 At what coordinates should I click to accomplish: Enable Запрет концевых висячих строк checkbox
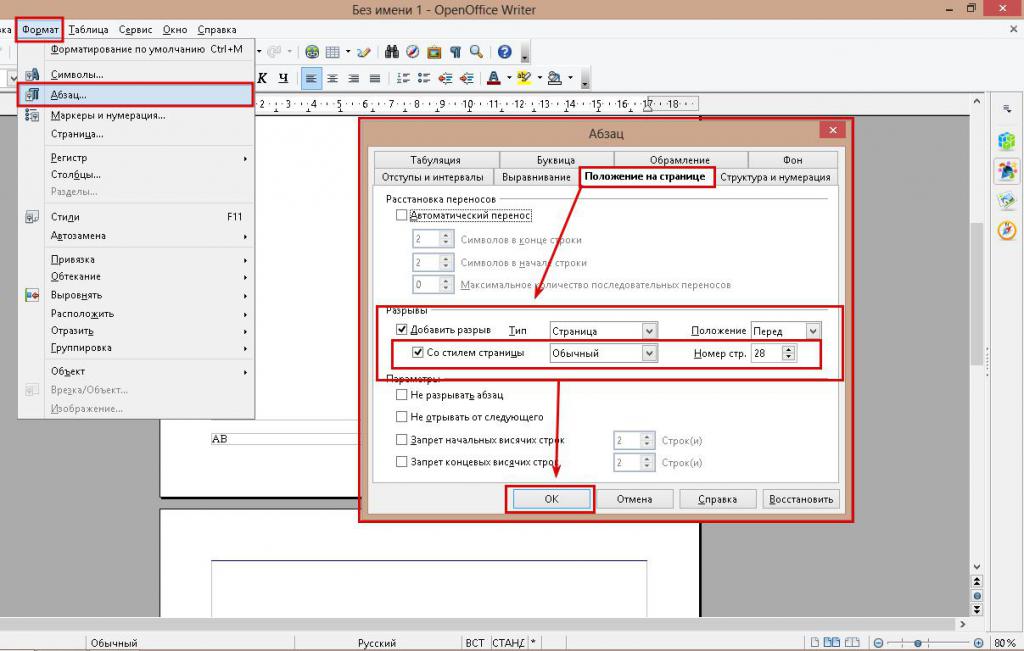coord(402,462)
